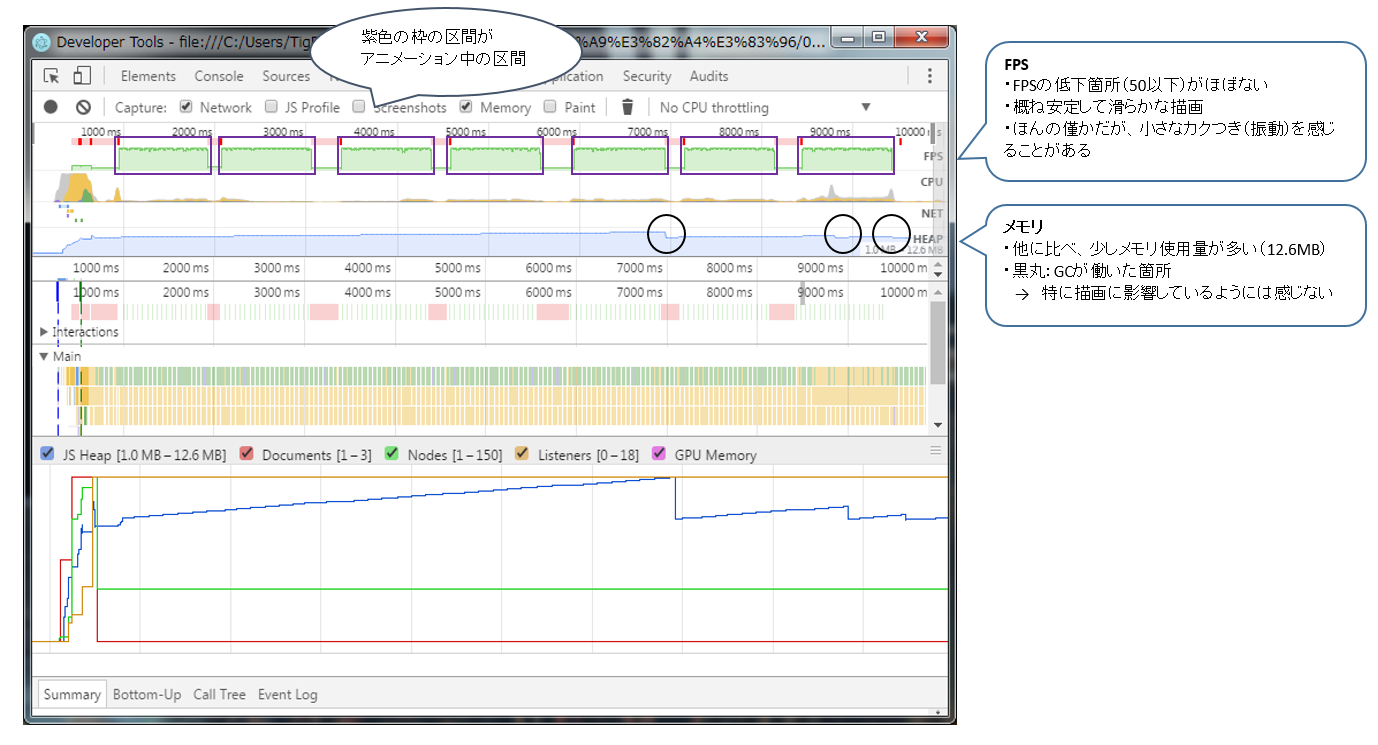This screenshot has height=745, width=1378.
Task: Toggle the JS Heap counter checkbox
Action: coord(47,454)
